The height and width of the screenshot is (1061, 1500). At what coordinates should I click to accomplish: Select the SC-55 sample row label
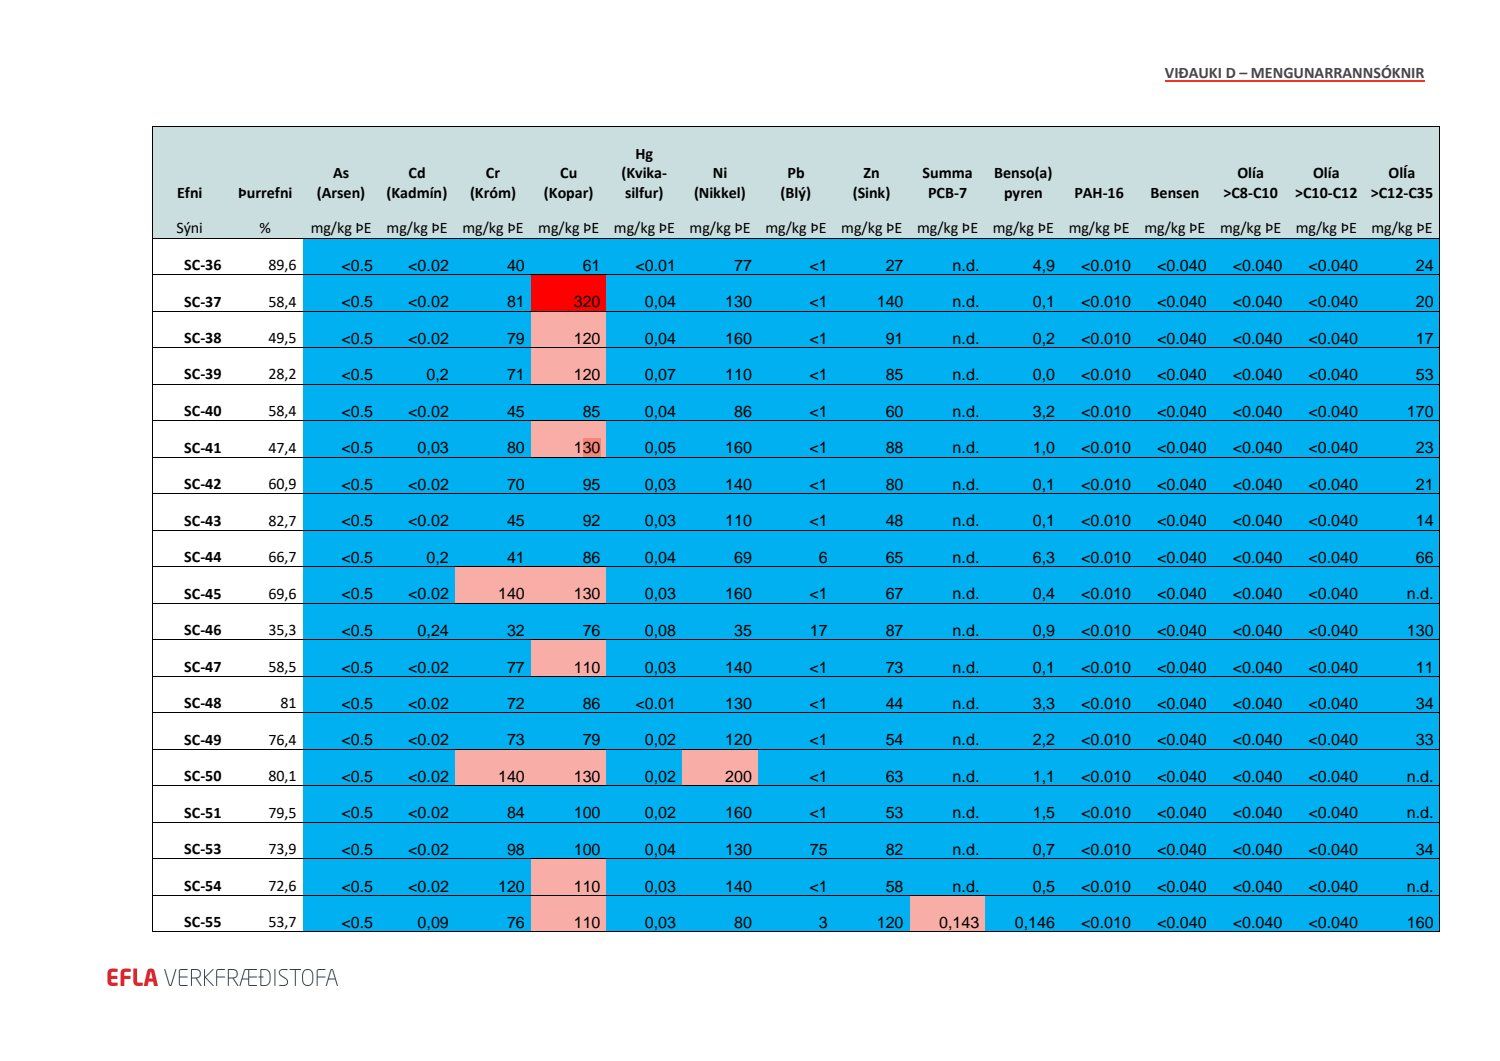pyautogui.click(x=202, y=922)
